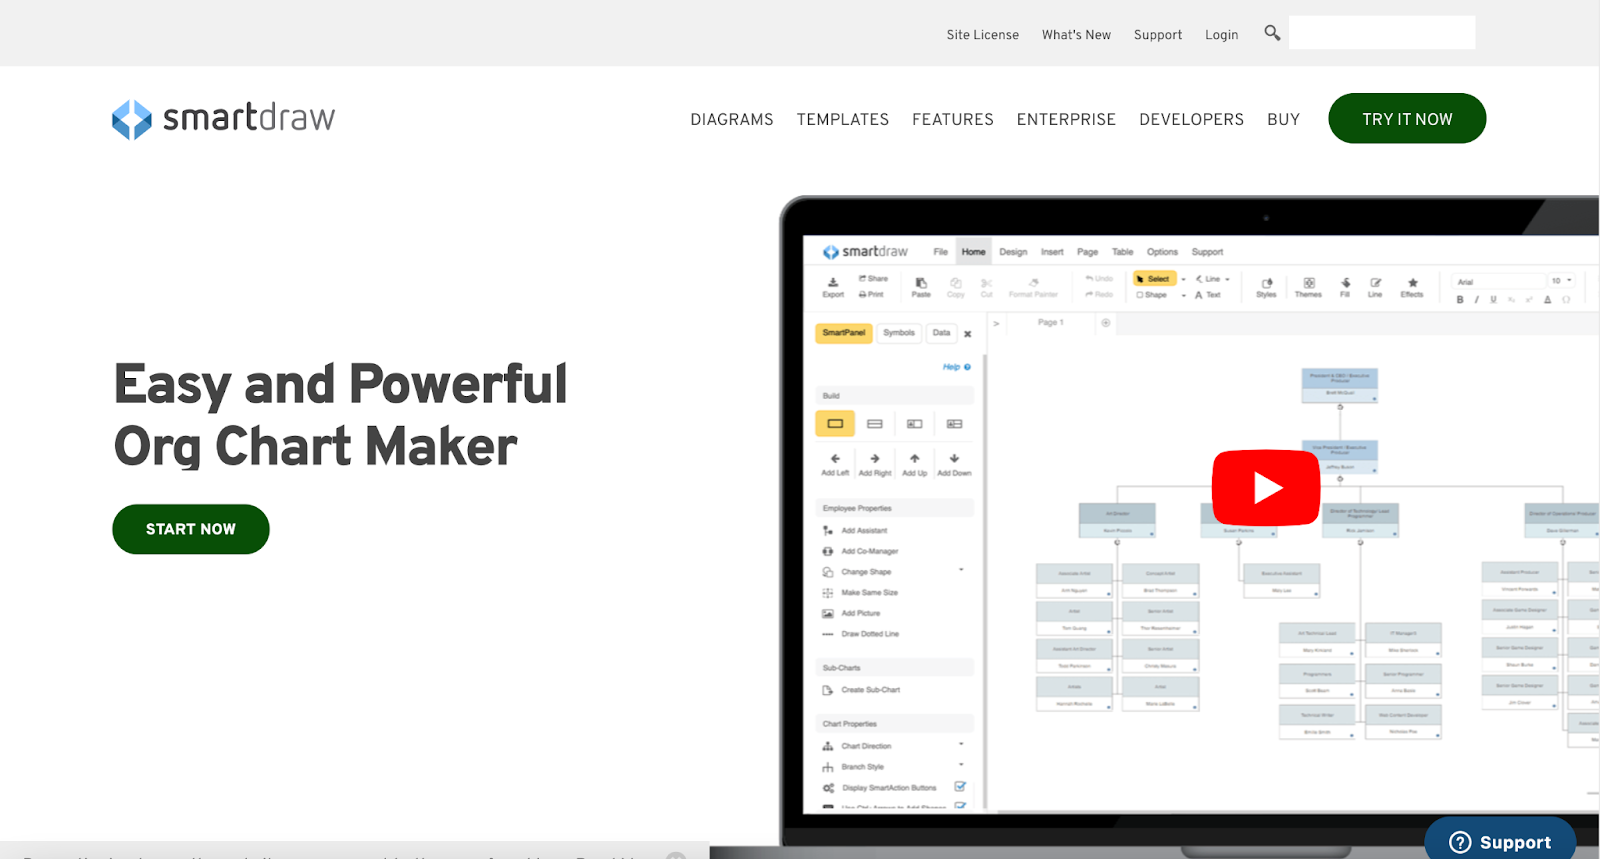The height and width of the screenshot is (859, 1600).
Task: Click the SmartDraw logo in the site header
Action: pos(223,119)
